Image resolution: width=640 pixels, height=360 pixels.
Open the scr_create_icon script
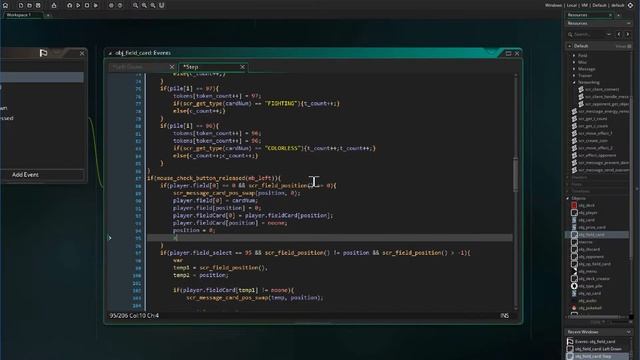[x=593, y=141]
